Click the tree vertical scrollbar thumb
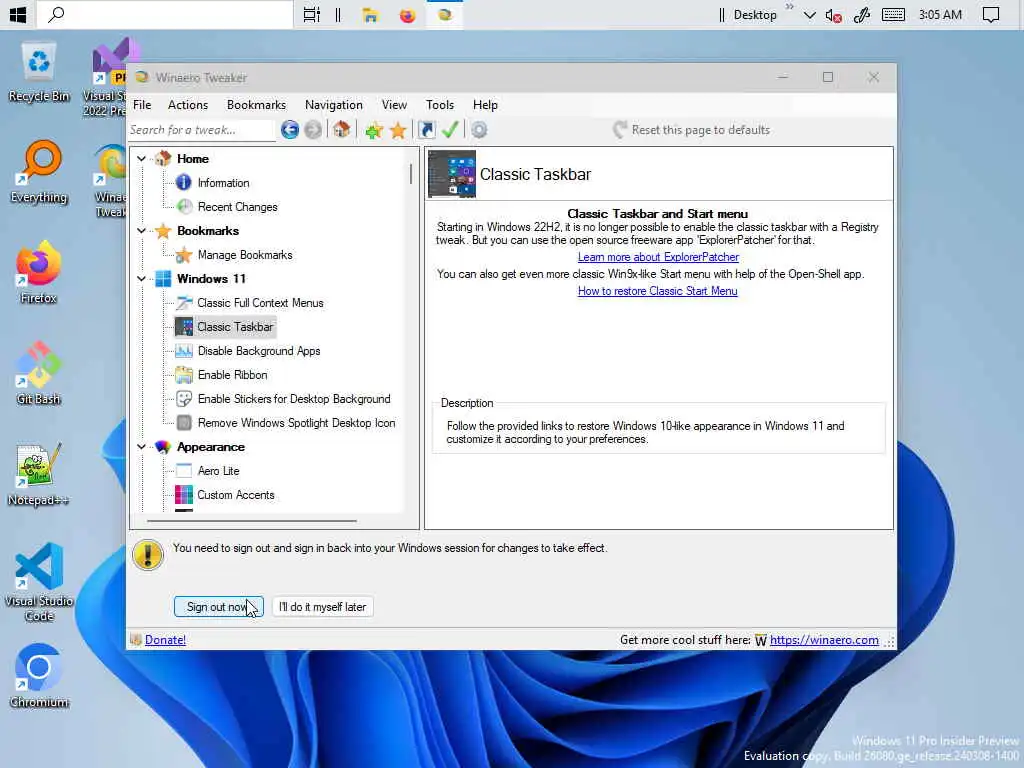 pos(411,174)
